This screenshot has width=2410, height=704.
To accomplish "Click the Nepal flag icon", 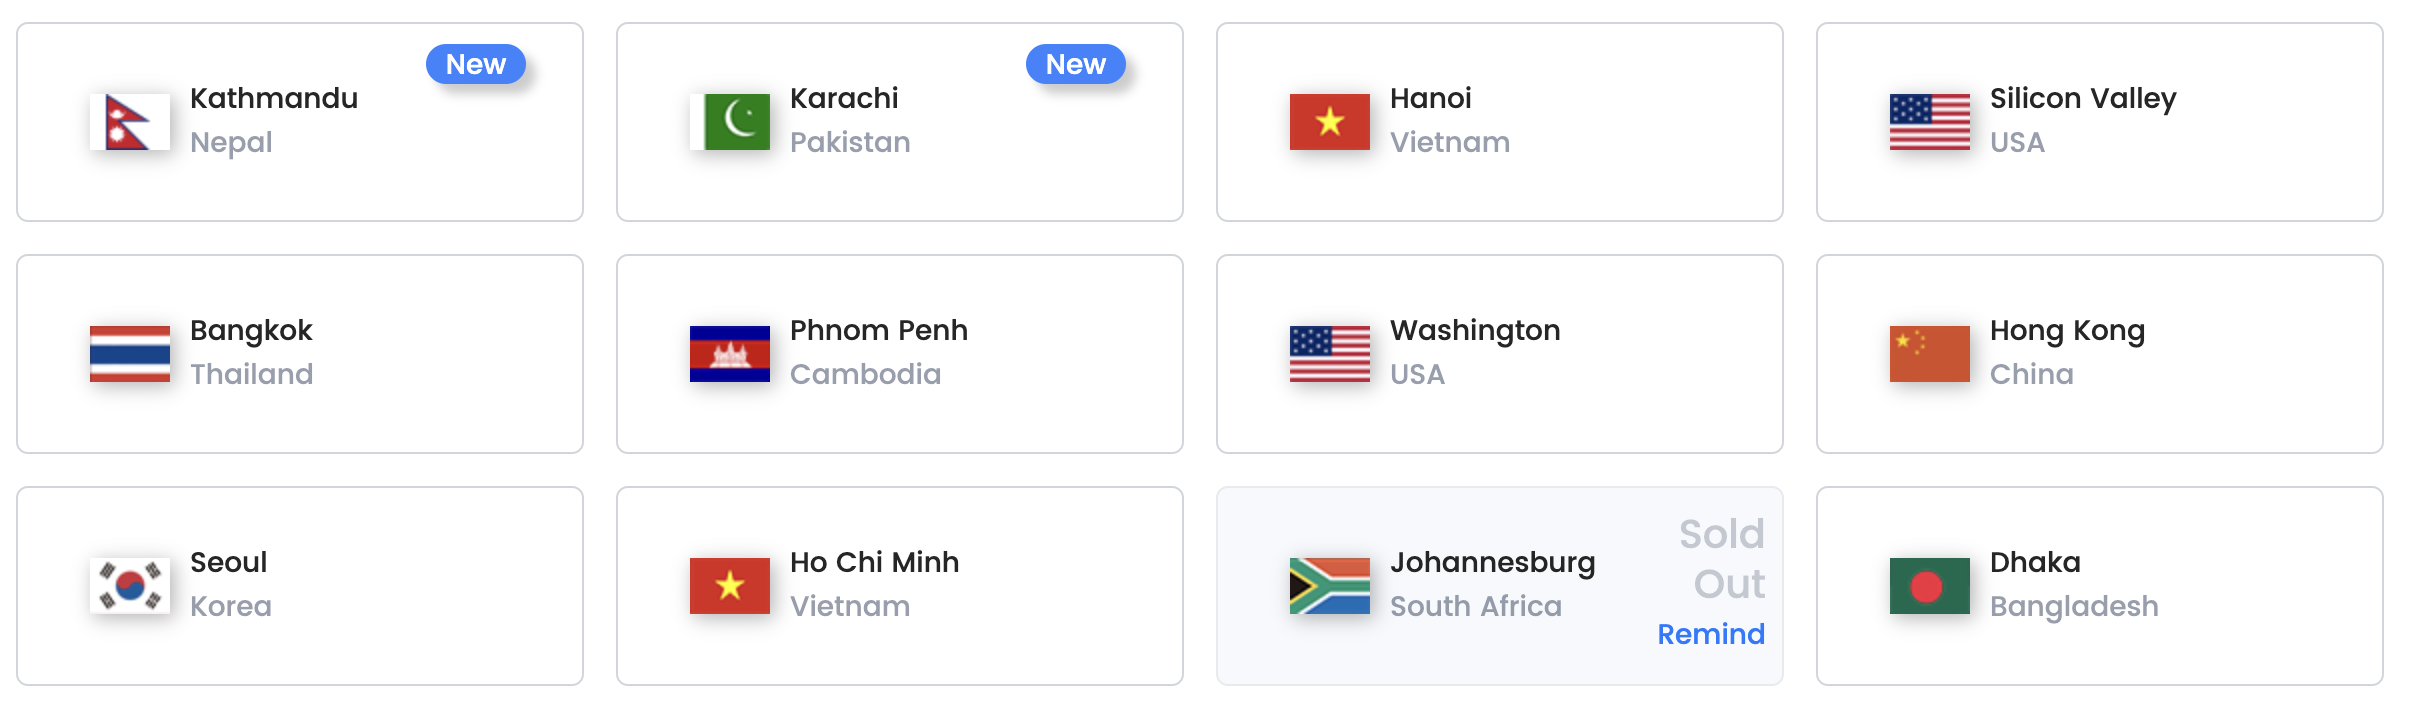I will [130, 122].
